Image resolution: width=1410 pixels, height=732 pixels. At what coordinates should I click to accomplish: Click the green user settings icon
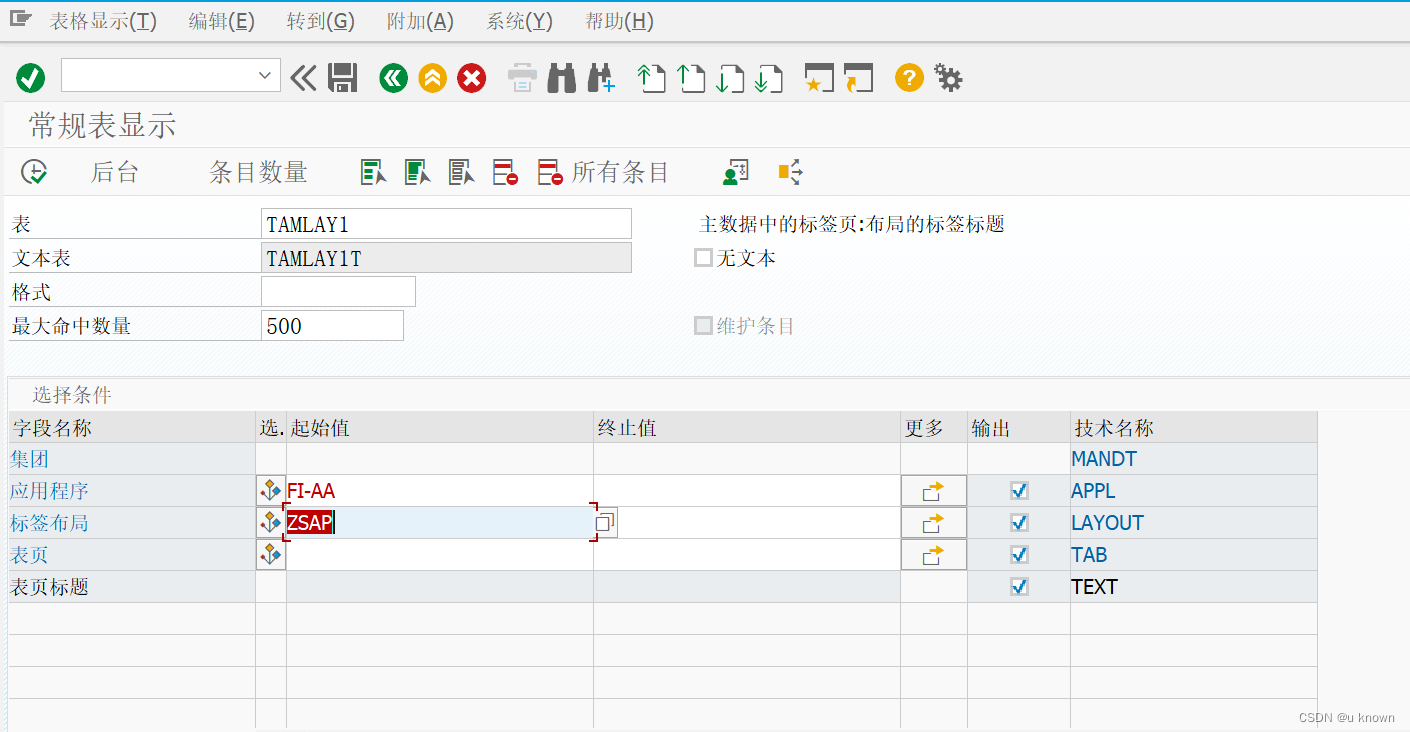coord(736,172)
